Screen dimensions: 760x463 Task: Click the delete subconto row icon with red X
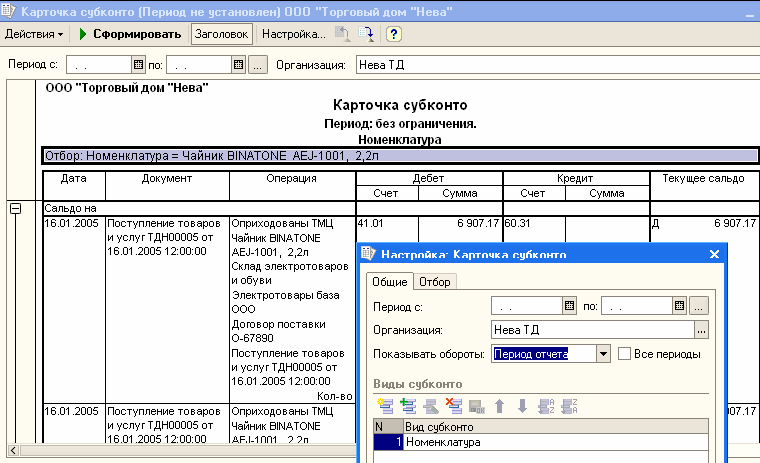[x=453, y=405]
